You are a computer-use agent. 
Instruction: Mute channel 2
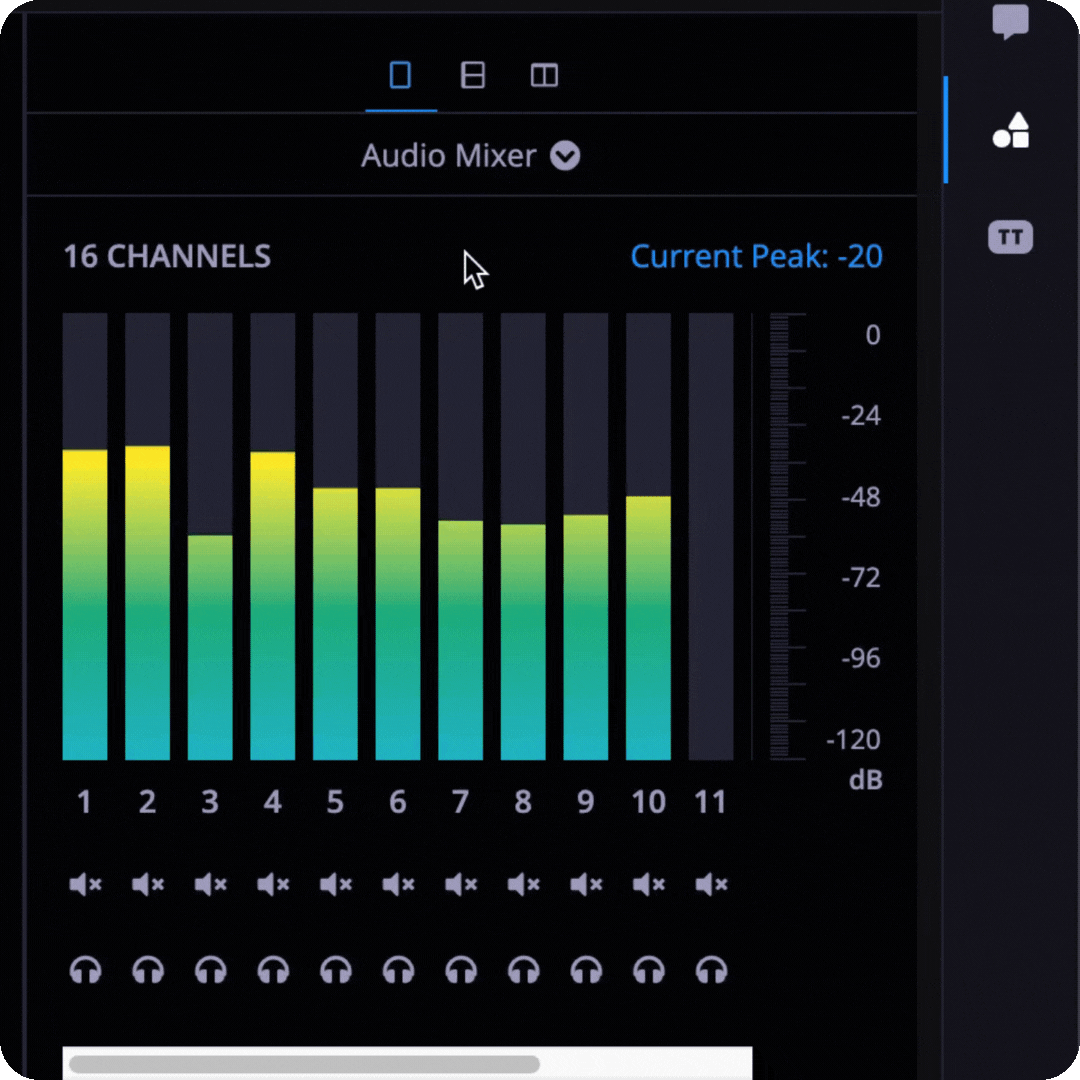point(148,884)
